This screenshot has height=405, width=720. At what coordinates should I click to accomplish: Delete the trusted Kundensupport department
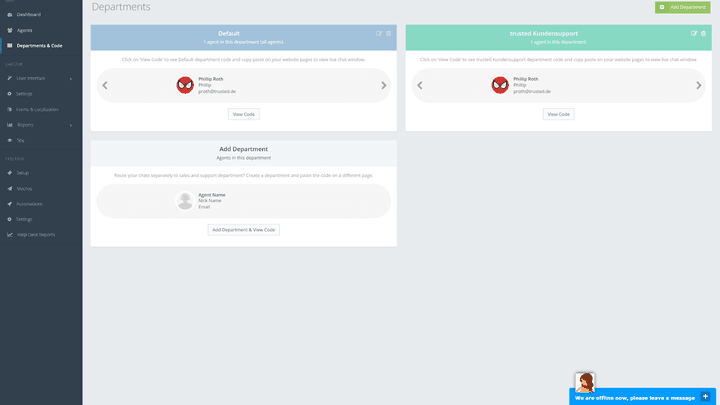point(703,34)
